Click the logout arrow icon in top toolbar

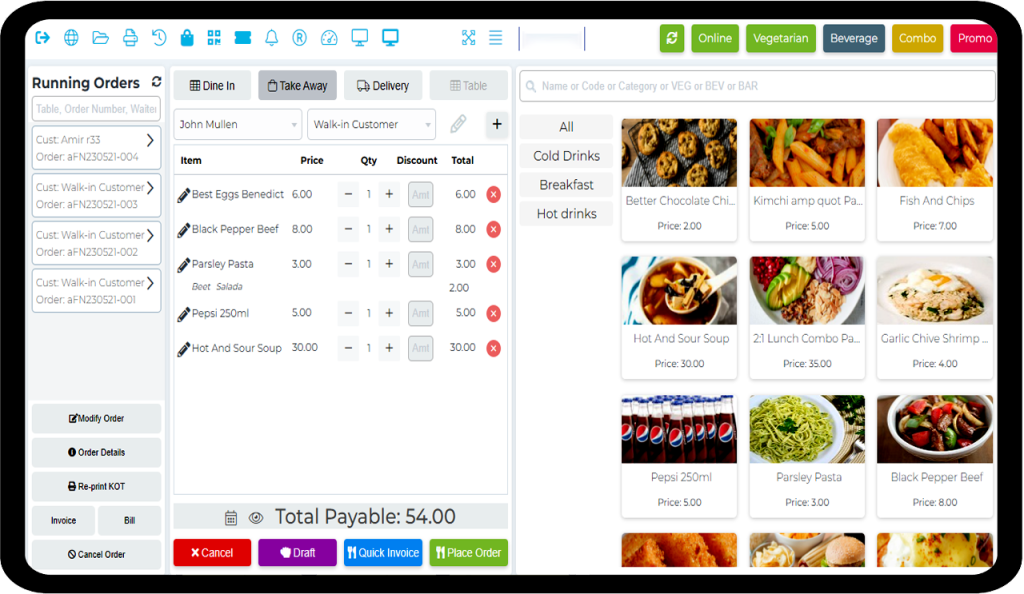click(x=42, y=38)
